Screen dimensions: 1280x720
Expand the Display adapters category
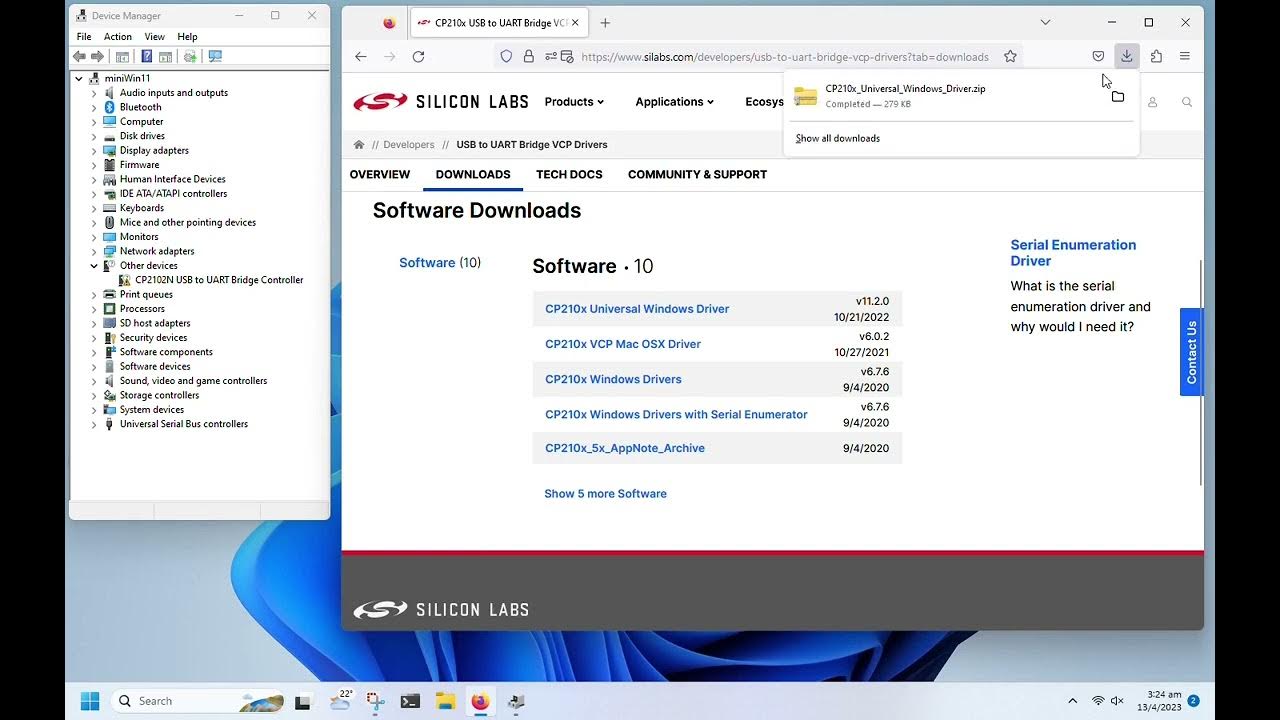pyautogui.click(x=94, y=150)
